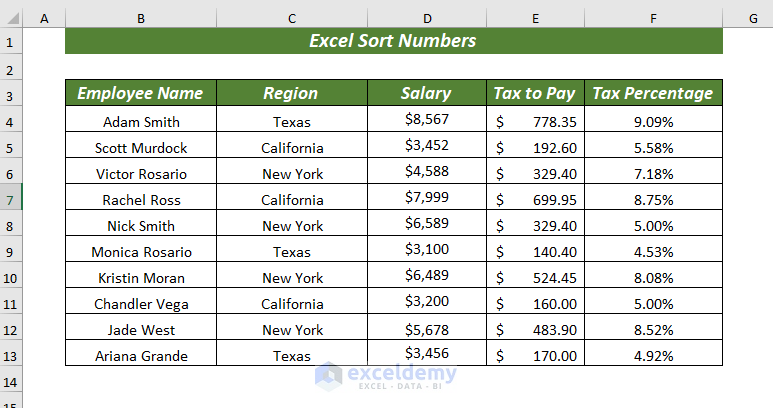
Task: Select column D header
Action: click(x=426, y=19)
